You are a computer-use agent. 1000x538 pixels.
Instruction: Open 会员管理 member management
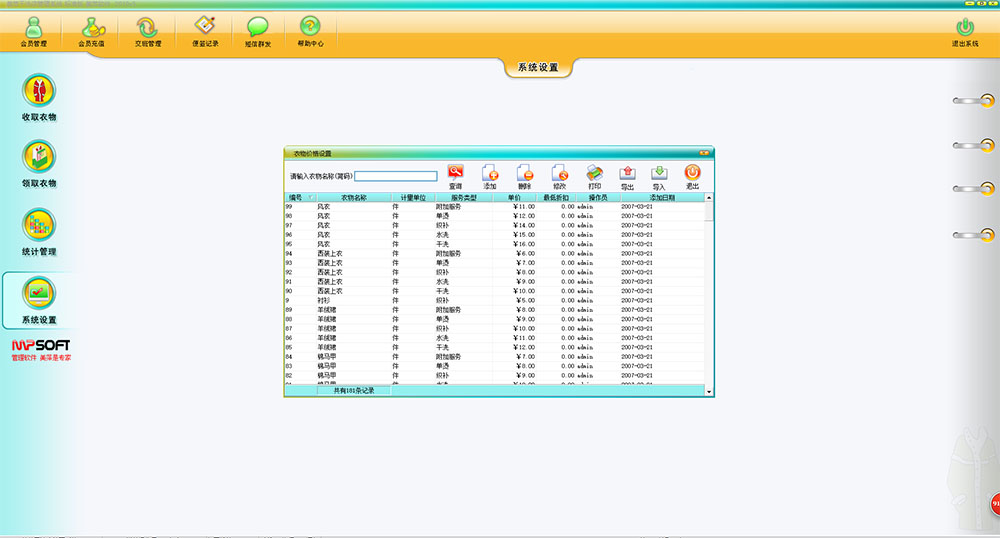[x=33, y=31]
